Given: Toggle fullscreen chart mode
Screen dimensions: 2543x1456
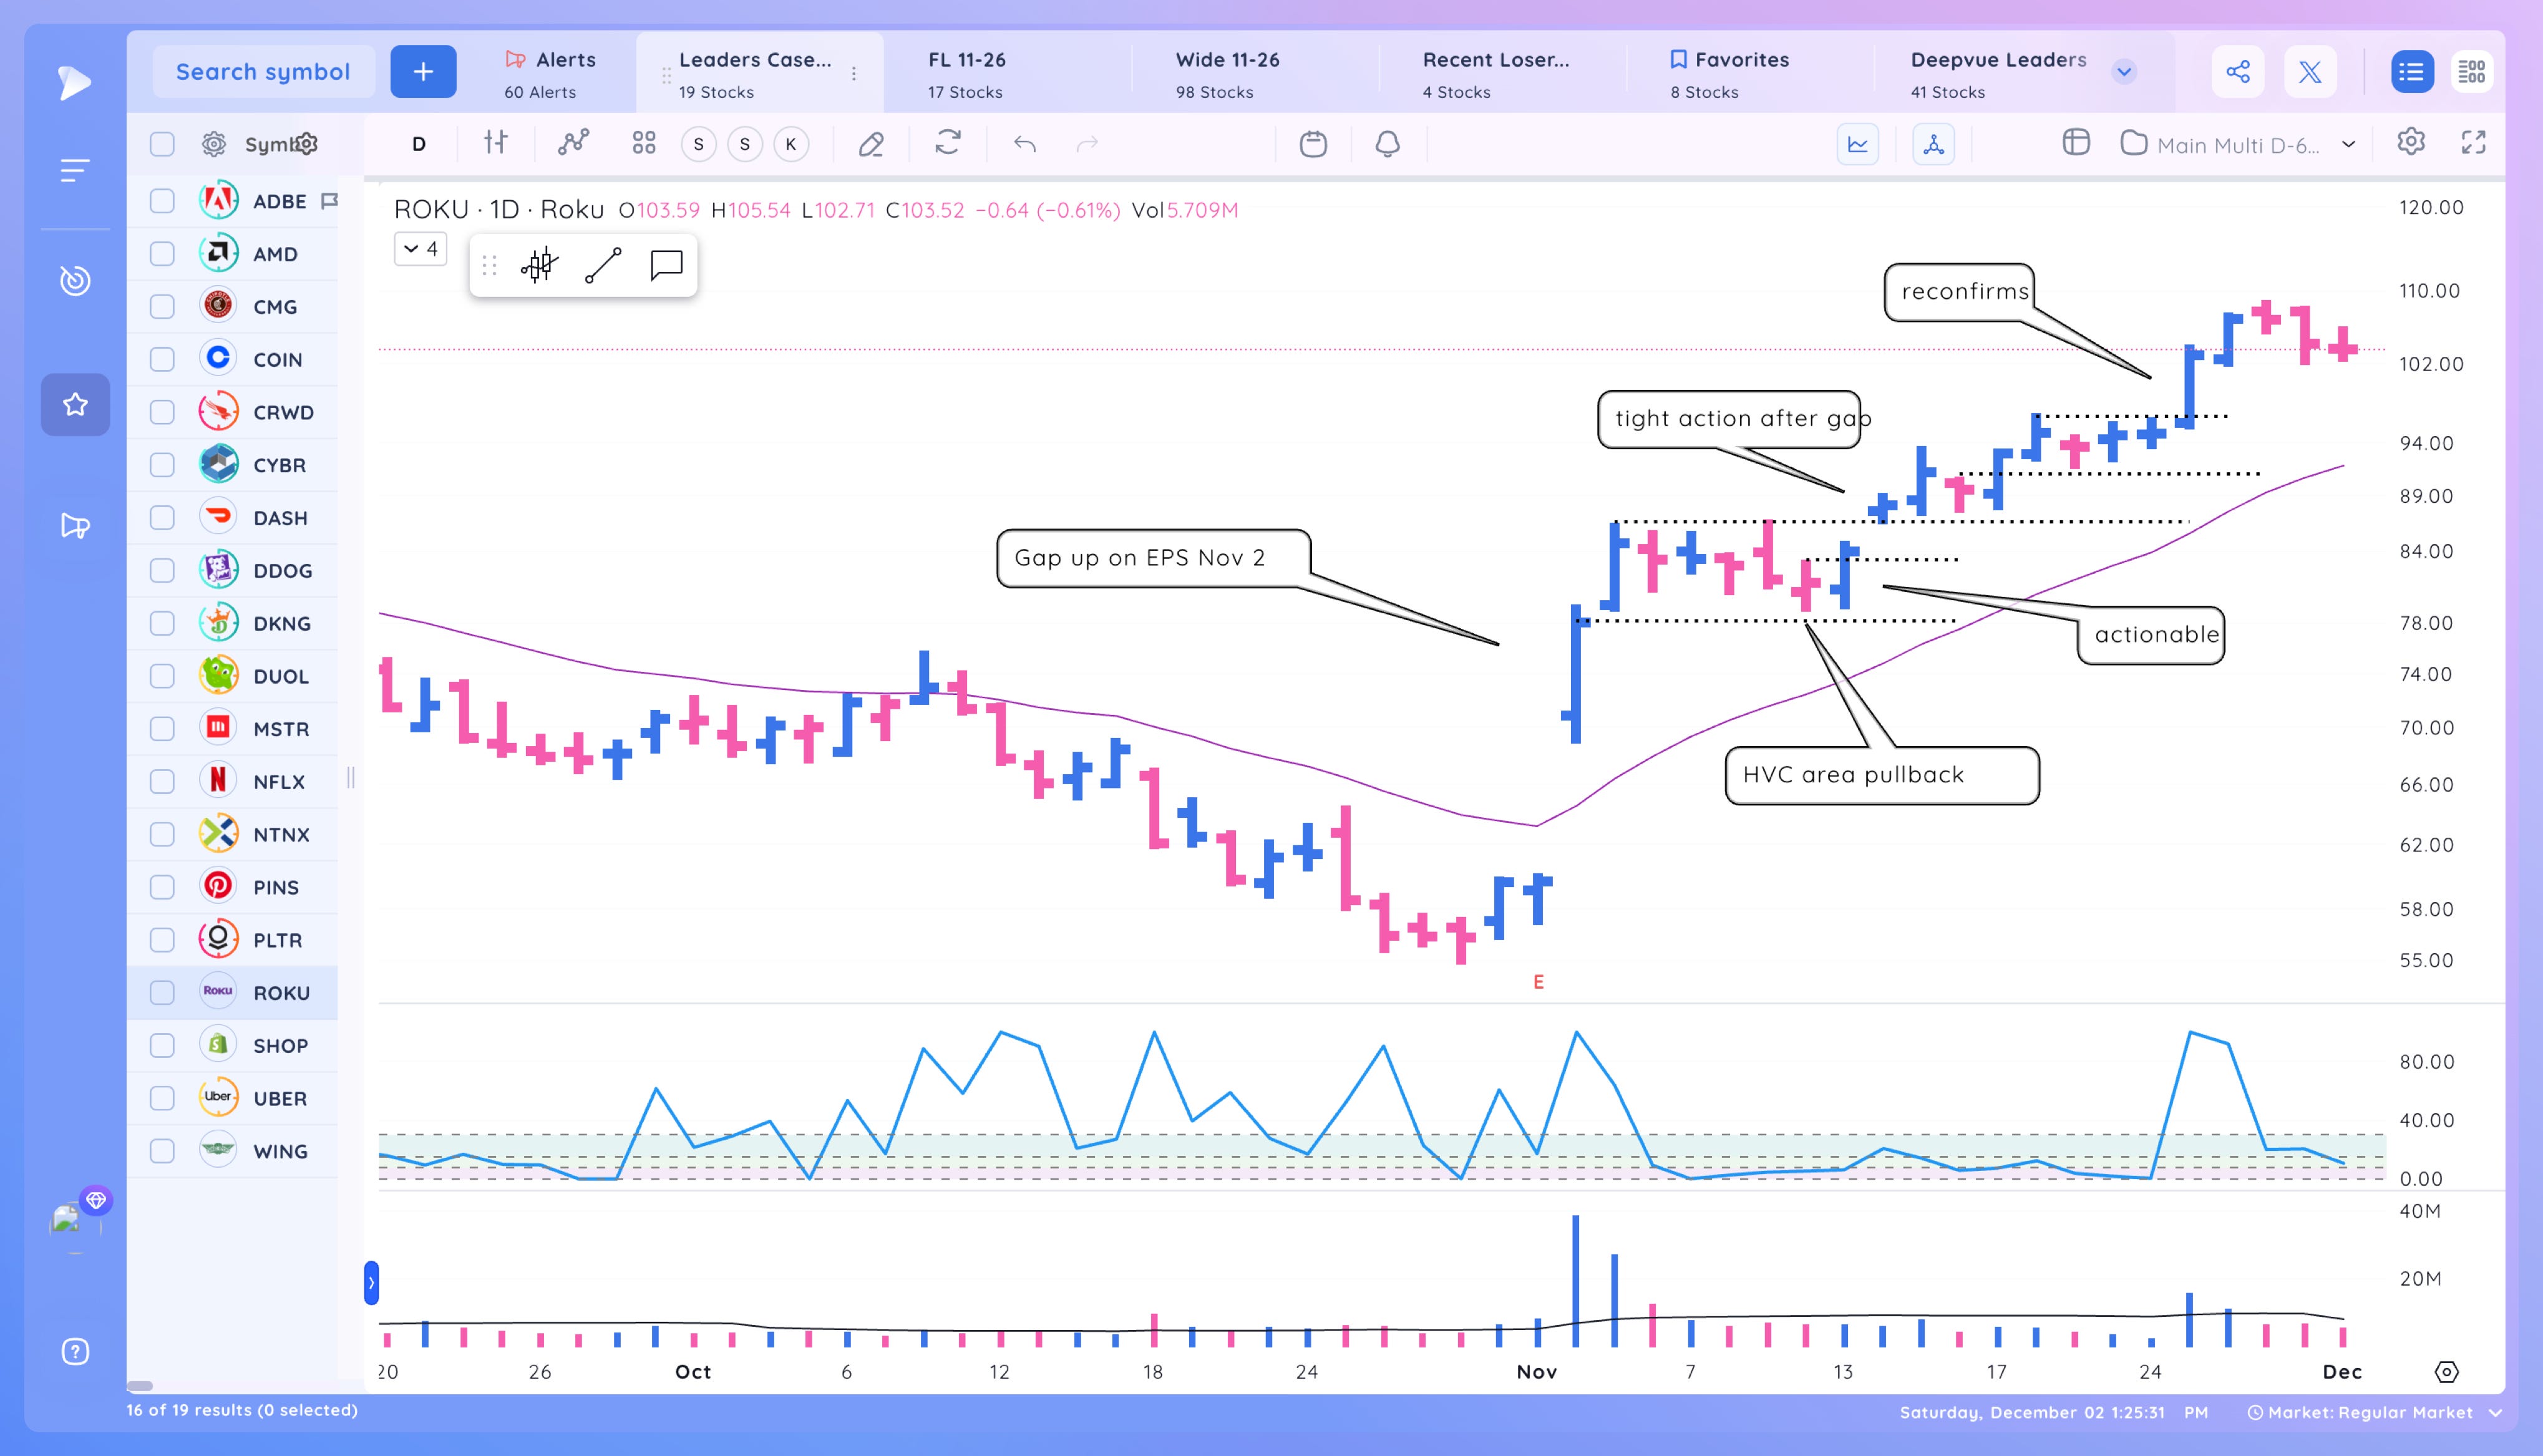Looking at the screenshot, I should 2473,143.
